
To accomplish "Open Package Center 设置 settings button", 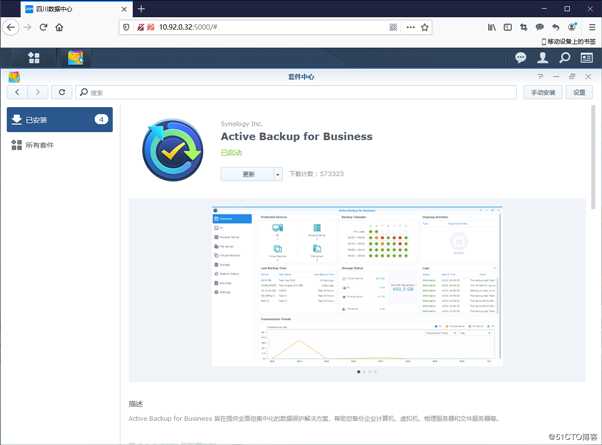I will [579, 93].
